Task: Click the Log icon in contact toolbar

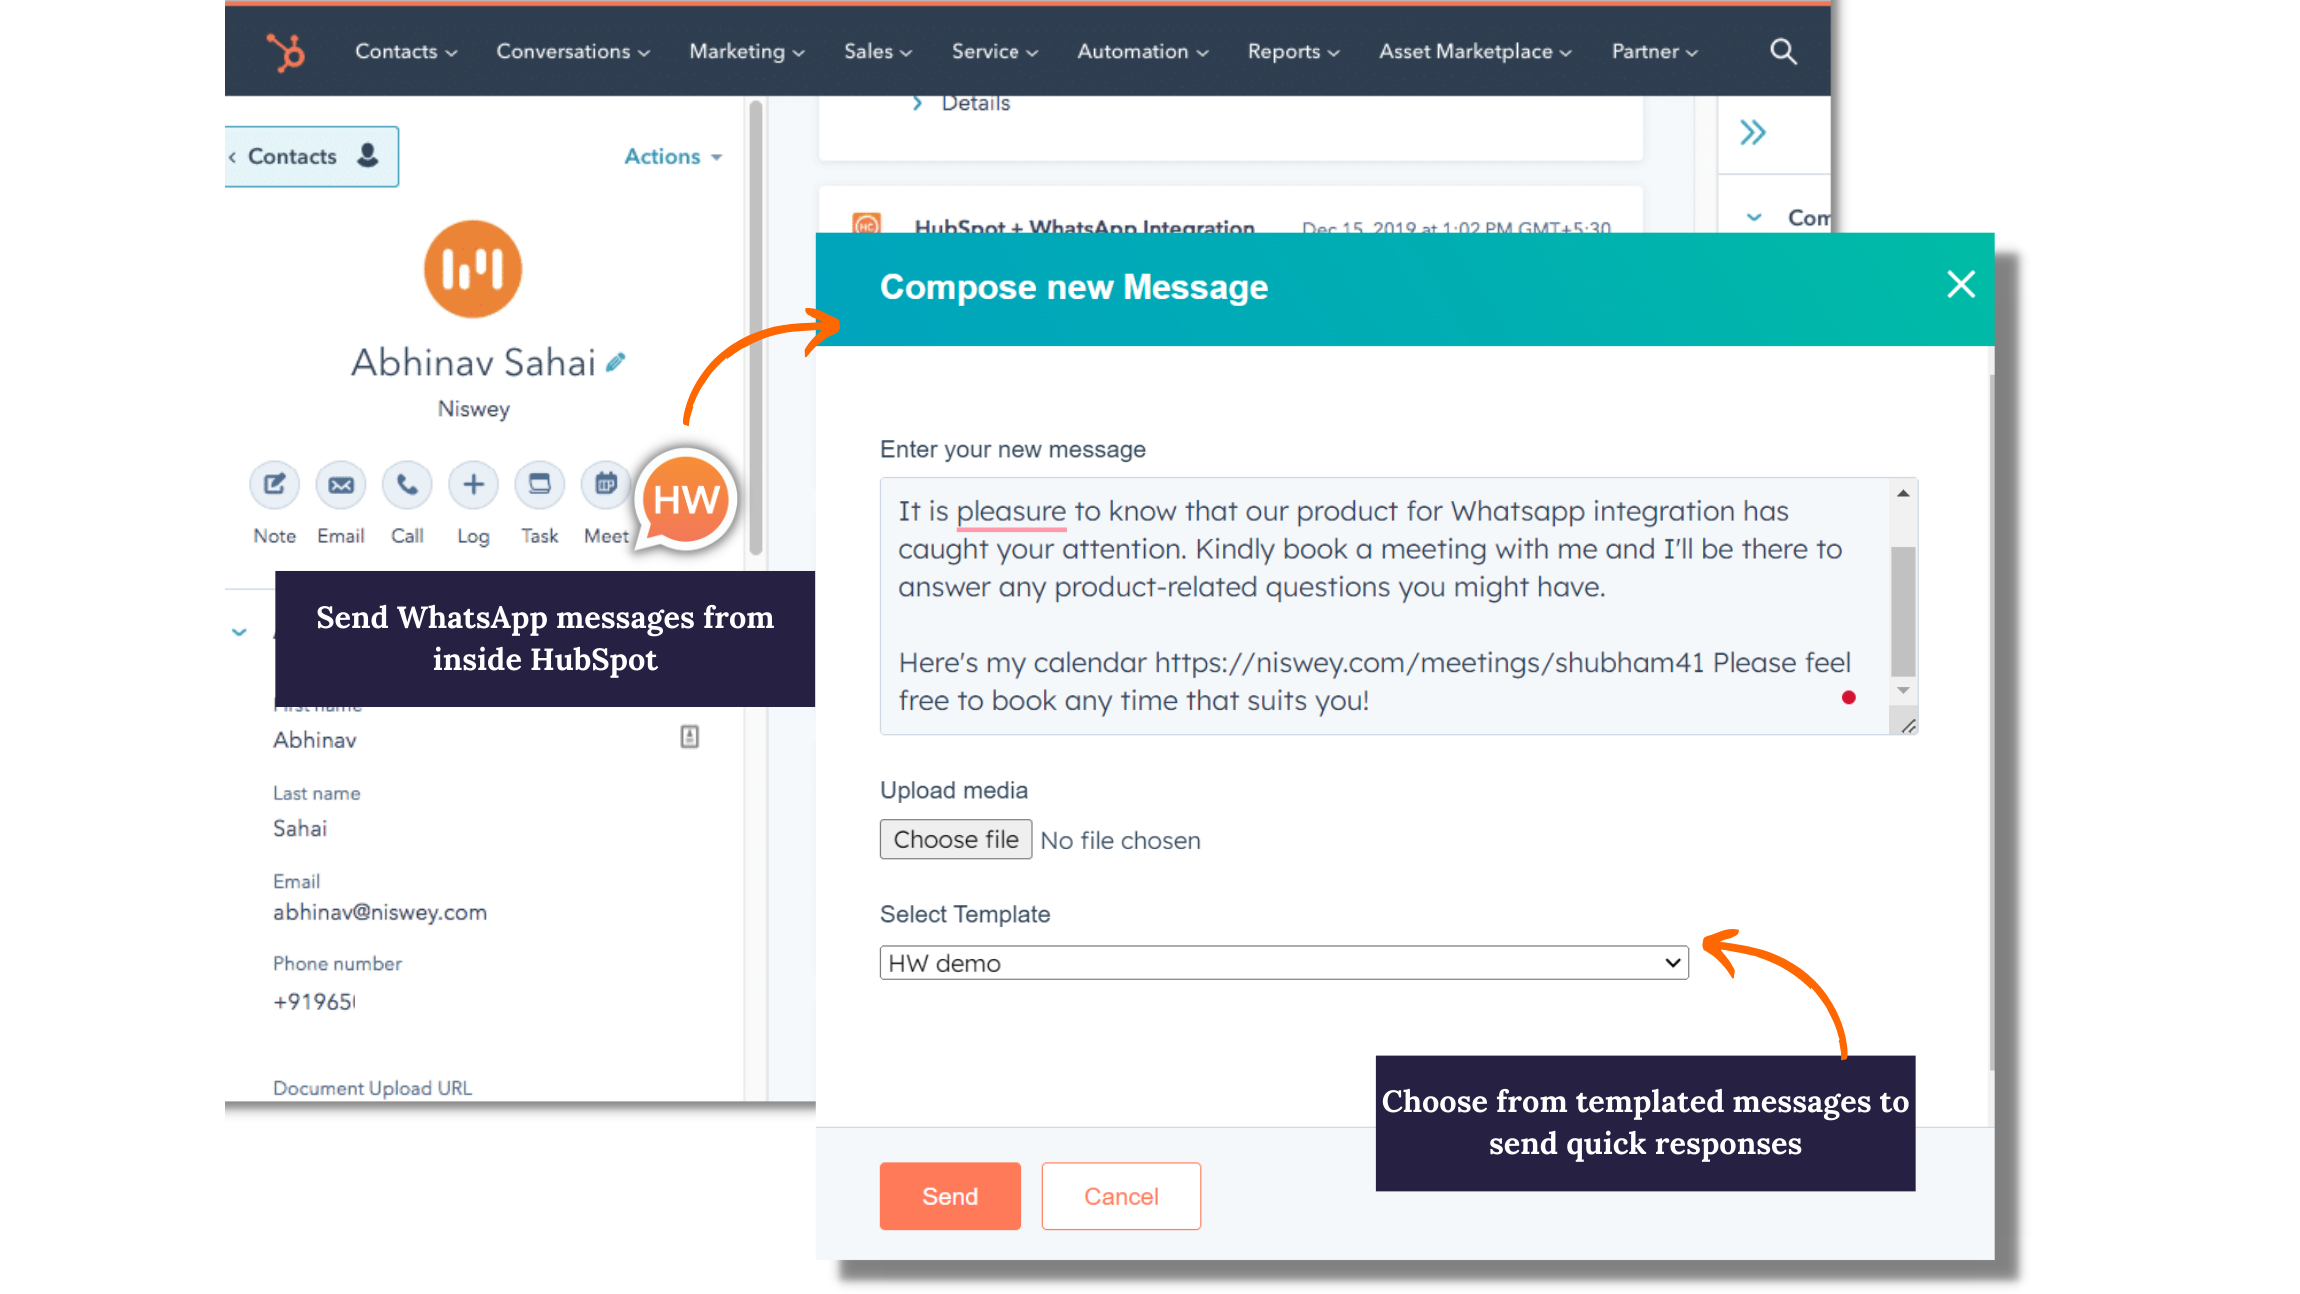Action: tap(472, 483)
